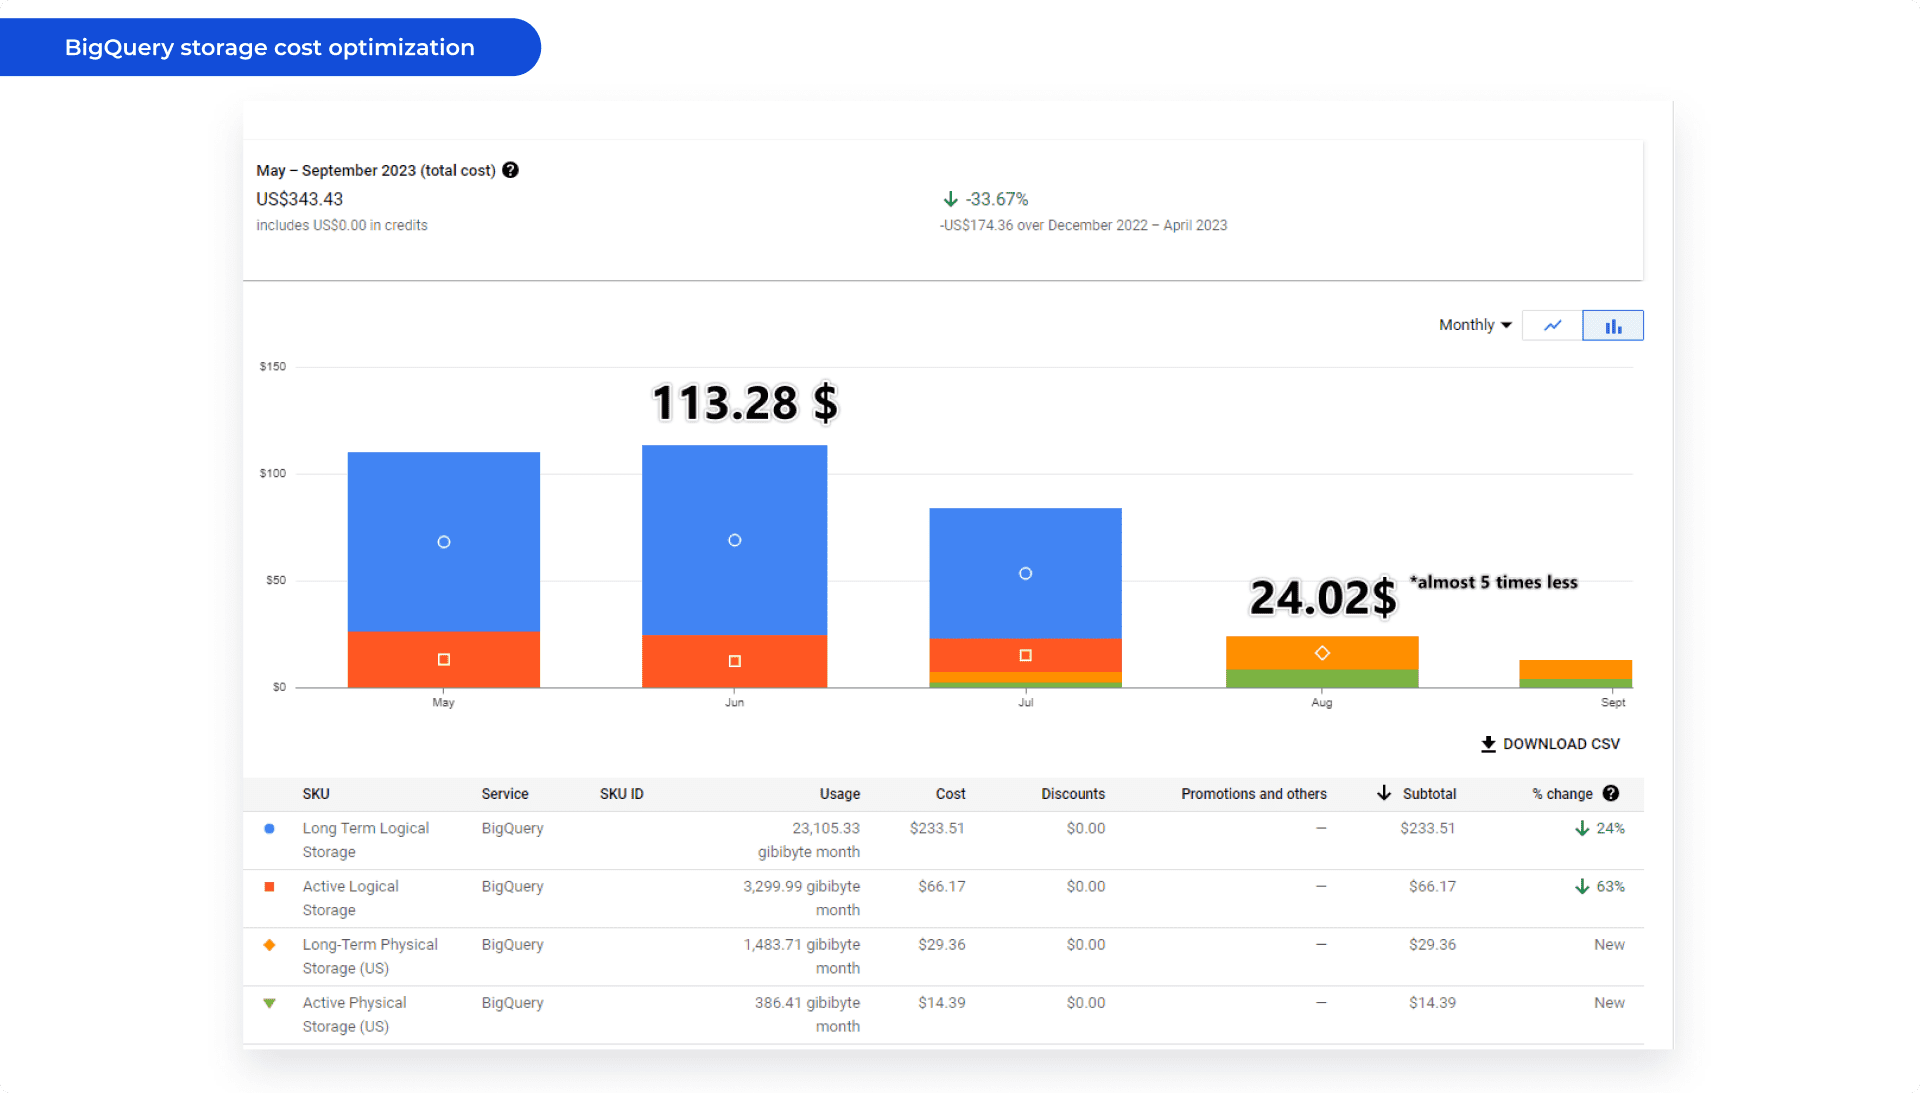Click the May red bar square marker

coord(444,659)
